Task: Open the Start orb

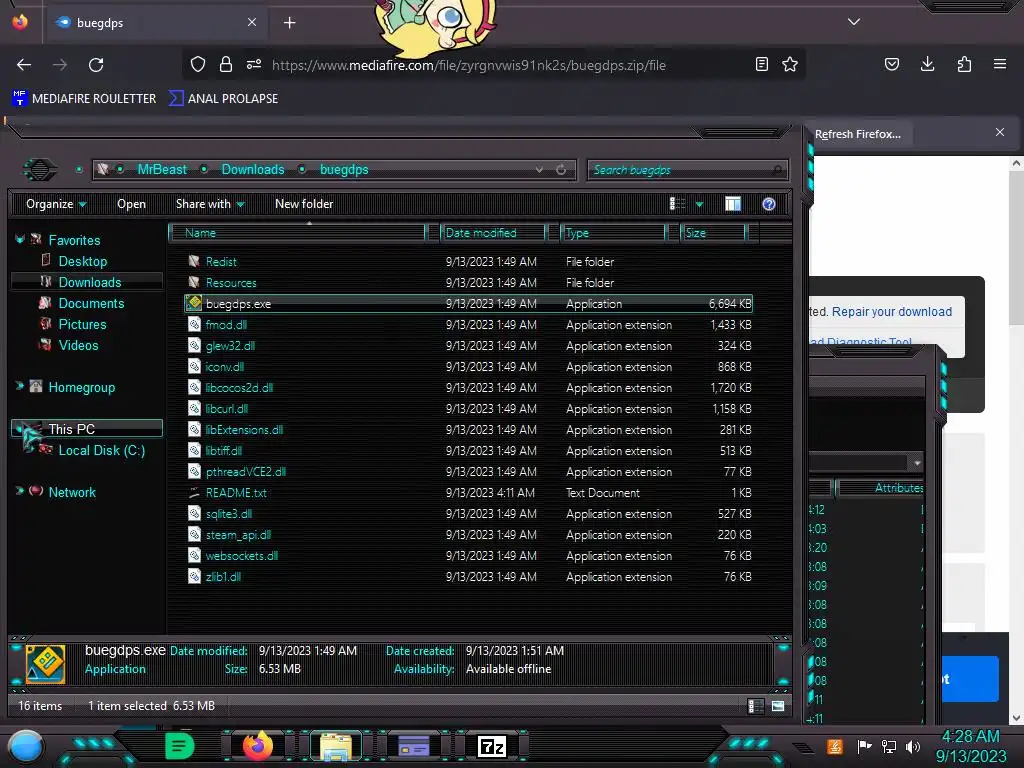Action: coord(26,746)
